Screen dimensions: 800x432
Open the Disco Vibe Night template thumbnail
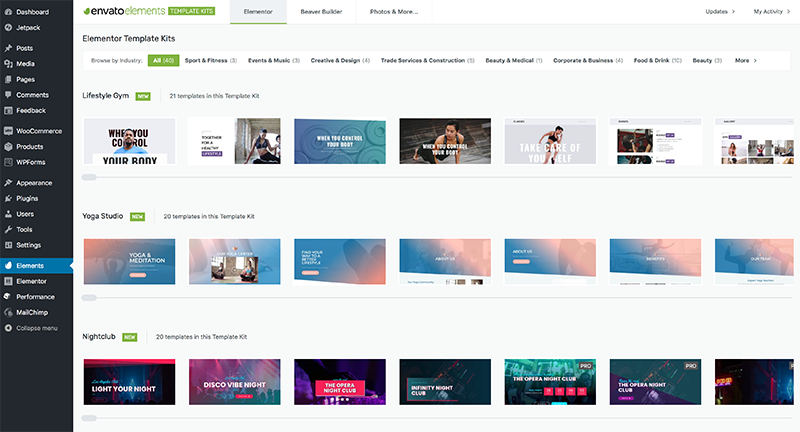click(234, 382)
